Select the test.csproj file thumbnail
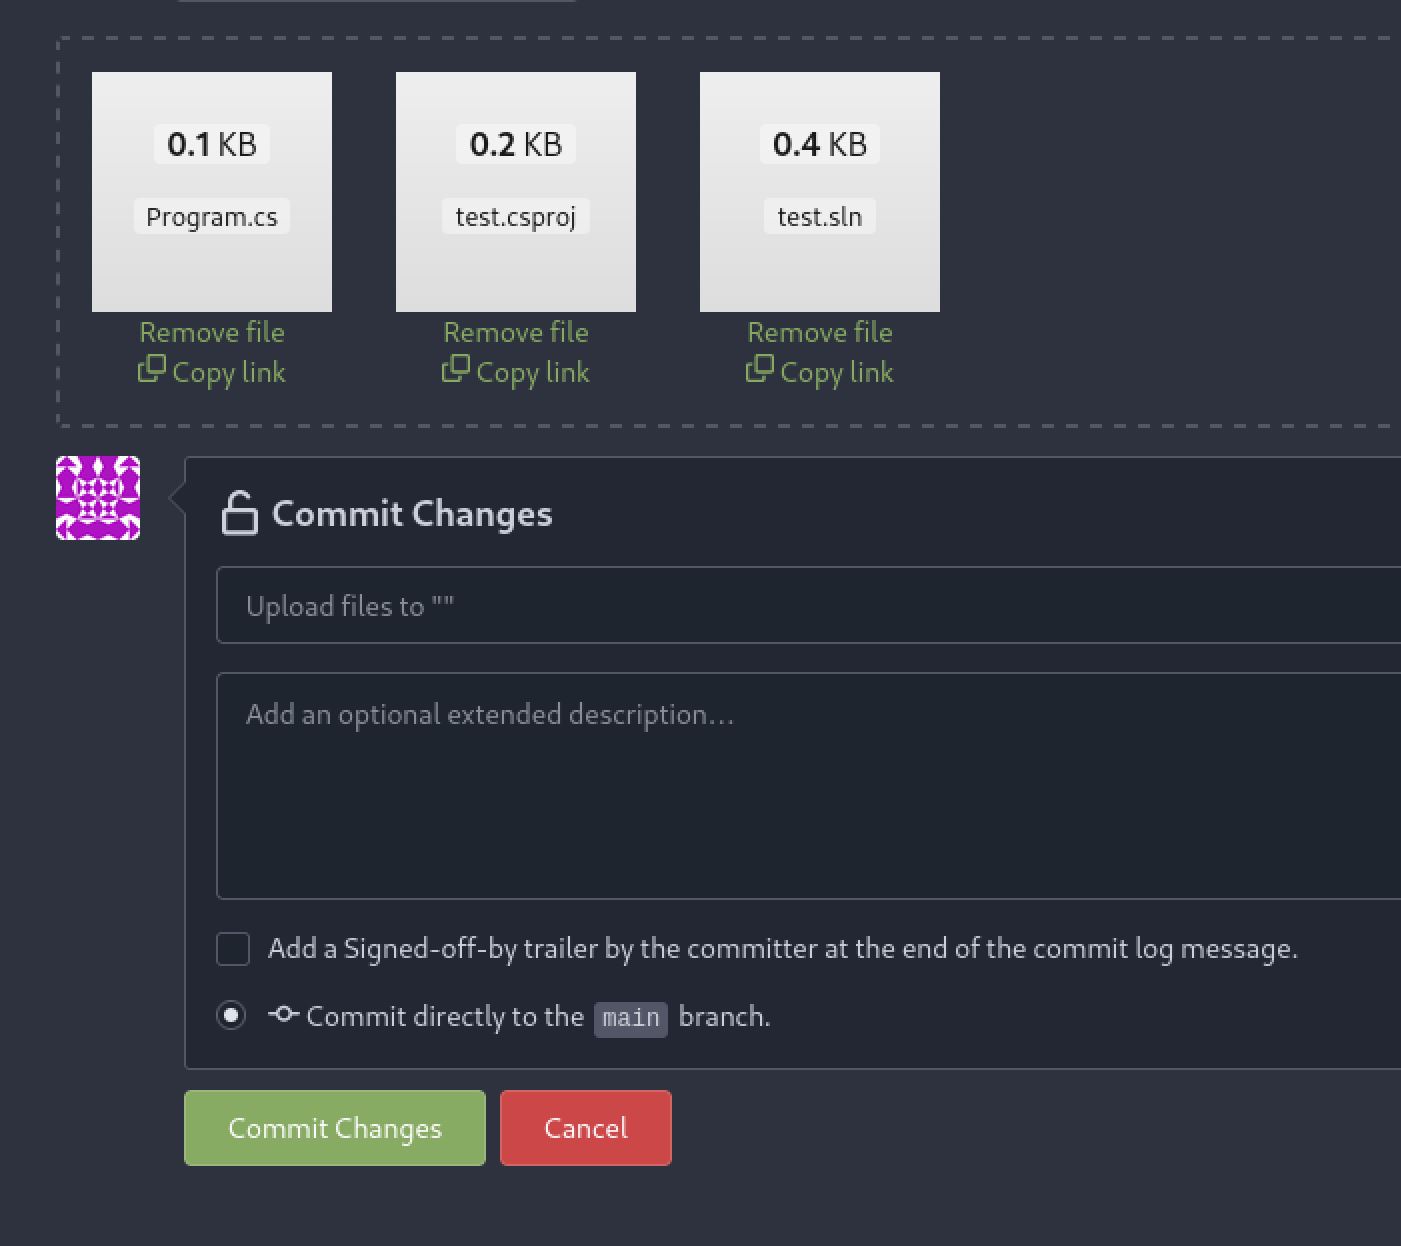The height and width of the screenshot is (1246, 1401). [x=516, y=192]
